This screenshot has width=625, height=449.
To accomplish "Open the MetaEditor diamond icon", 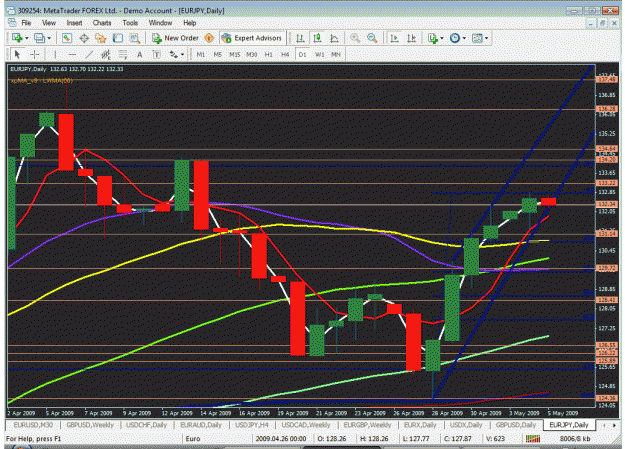I will [209, 38].
